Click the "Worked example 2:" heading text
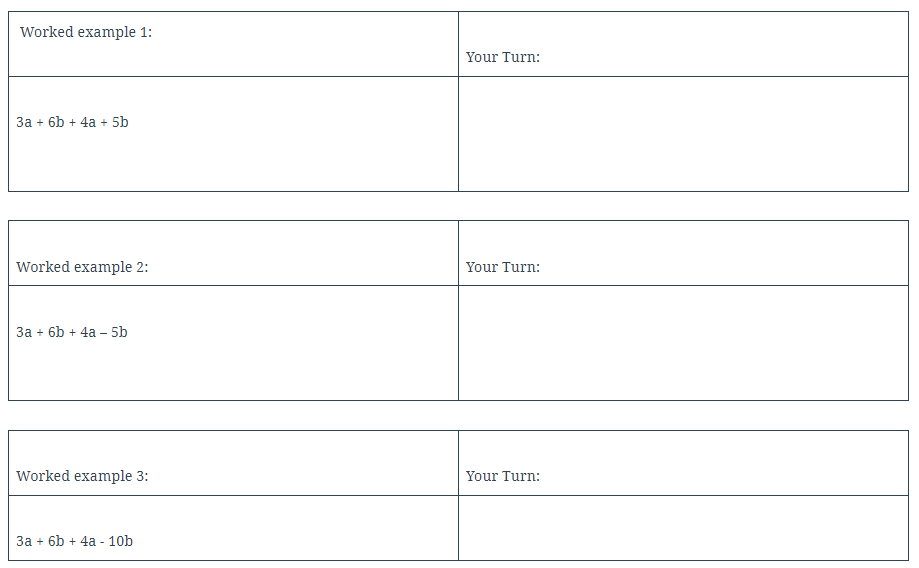 click(82, 267)
